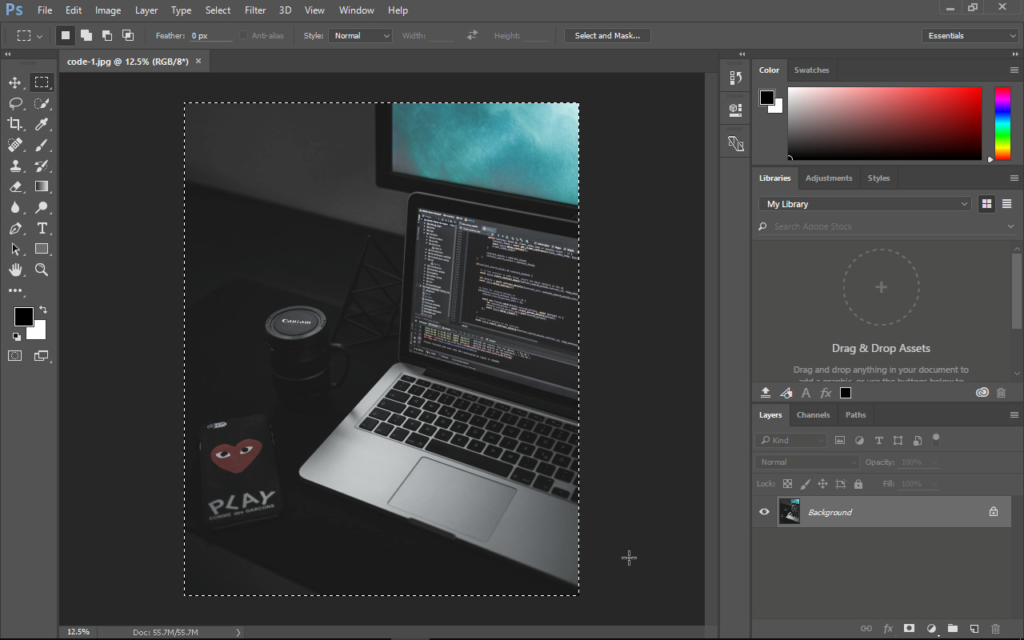Click the Select and Mask button
The width and height of the screenshot is (1024, 640).
click(607, 35)
